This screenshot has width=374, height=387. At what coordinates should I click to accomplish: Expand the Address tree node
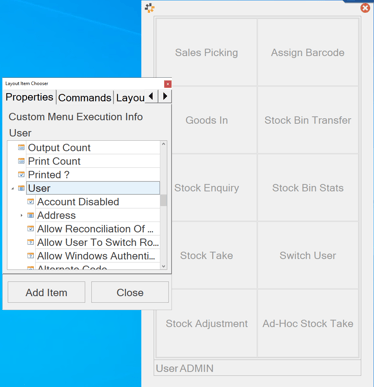22,216
